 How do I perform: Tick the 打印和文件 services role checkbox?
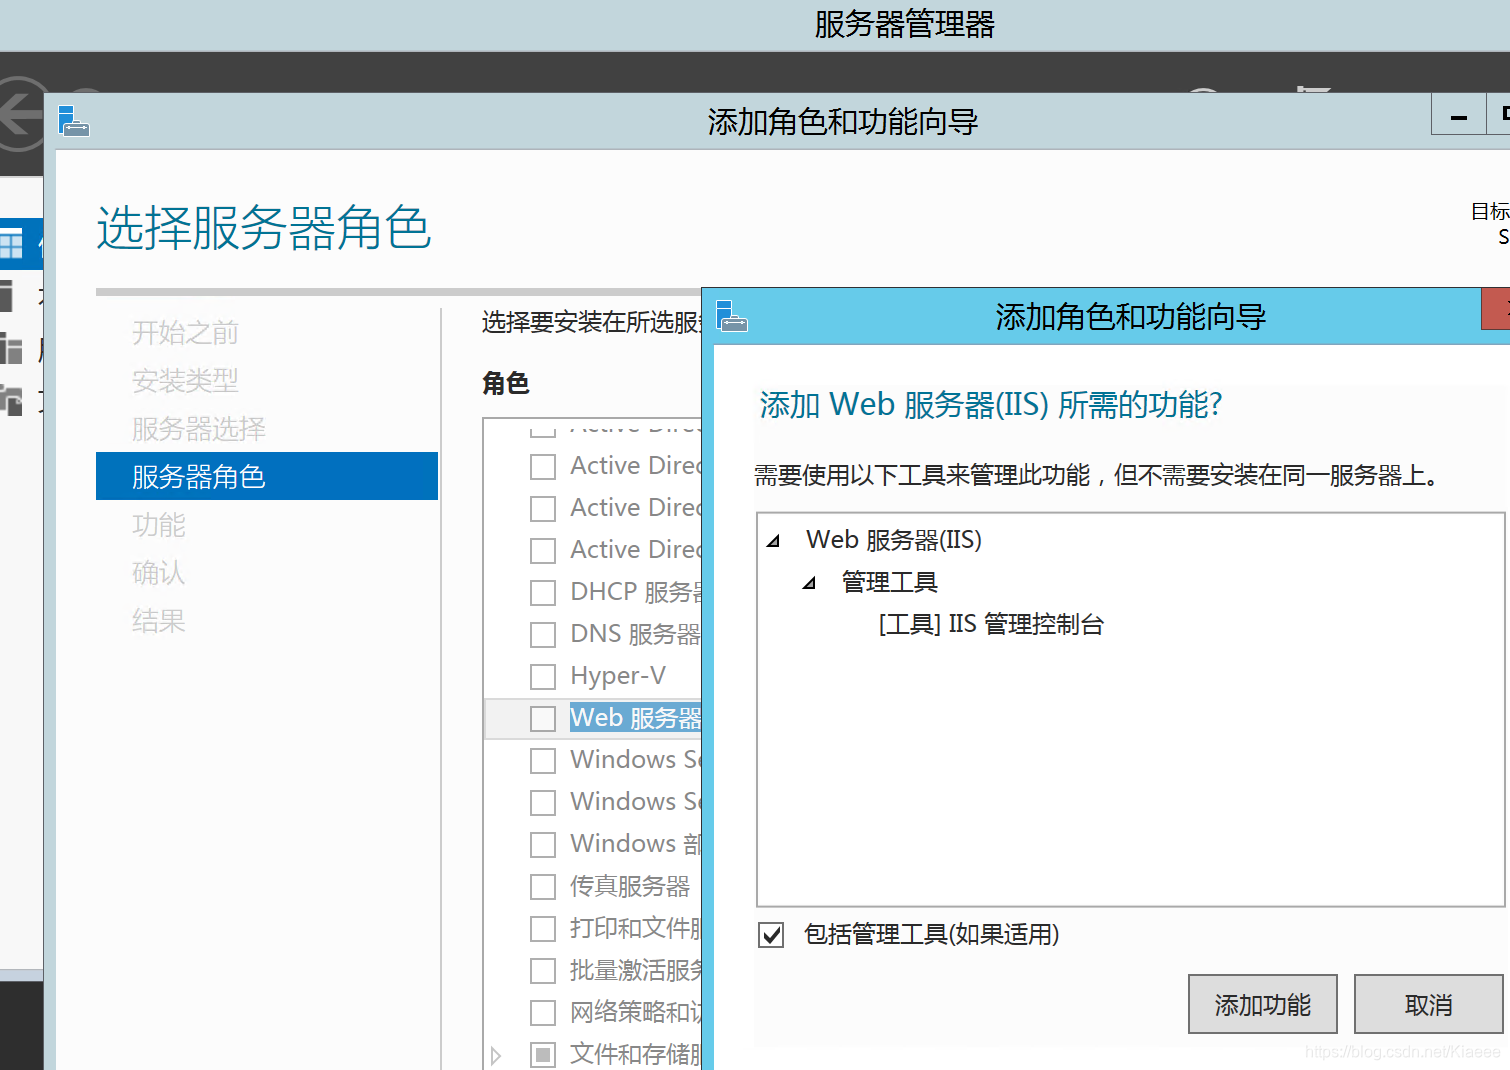pyautogui.click(x=543, y=929)
